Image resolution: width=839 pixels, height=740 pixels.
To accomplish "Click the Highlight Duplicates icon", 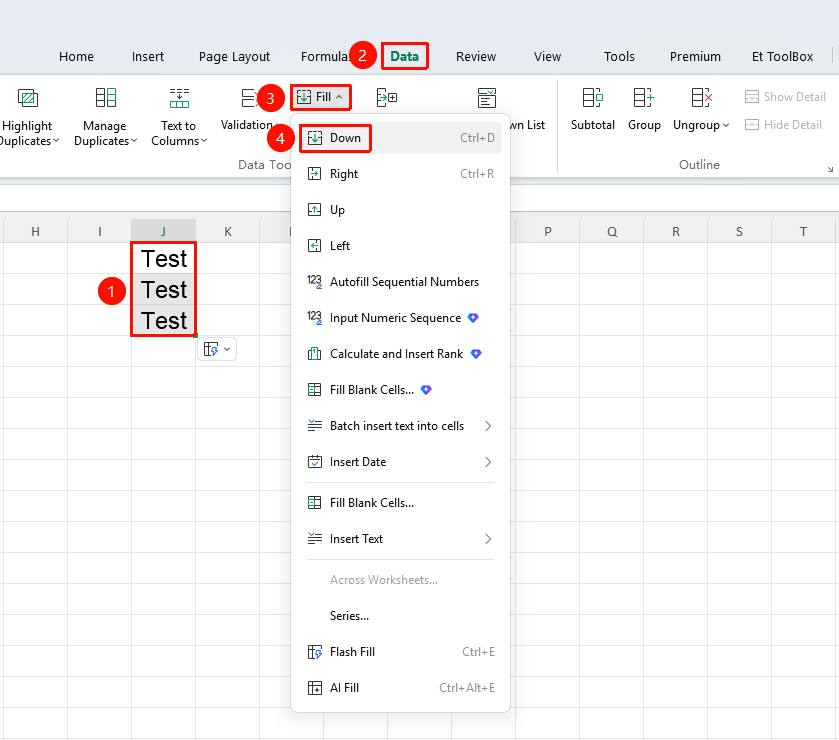I will click(x=28, y=98).
